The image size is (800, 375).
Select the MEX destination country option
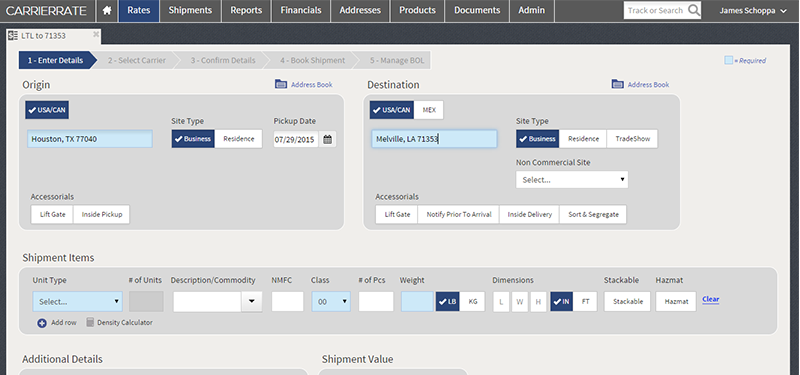point(429,110)
